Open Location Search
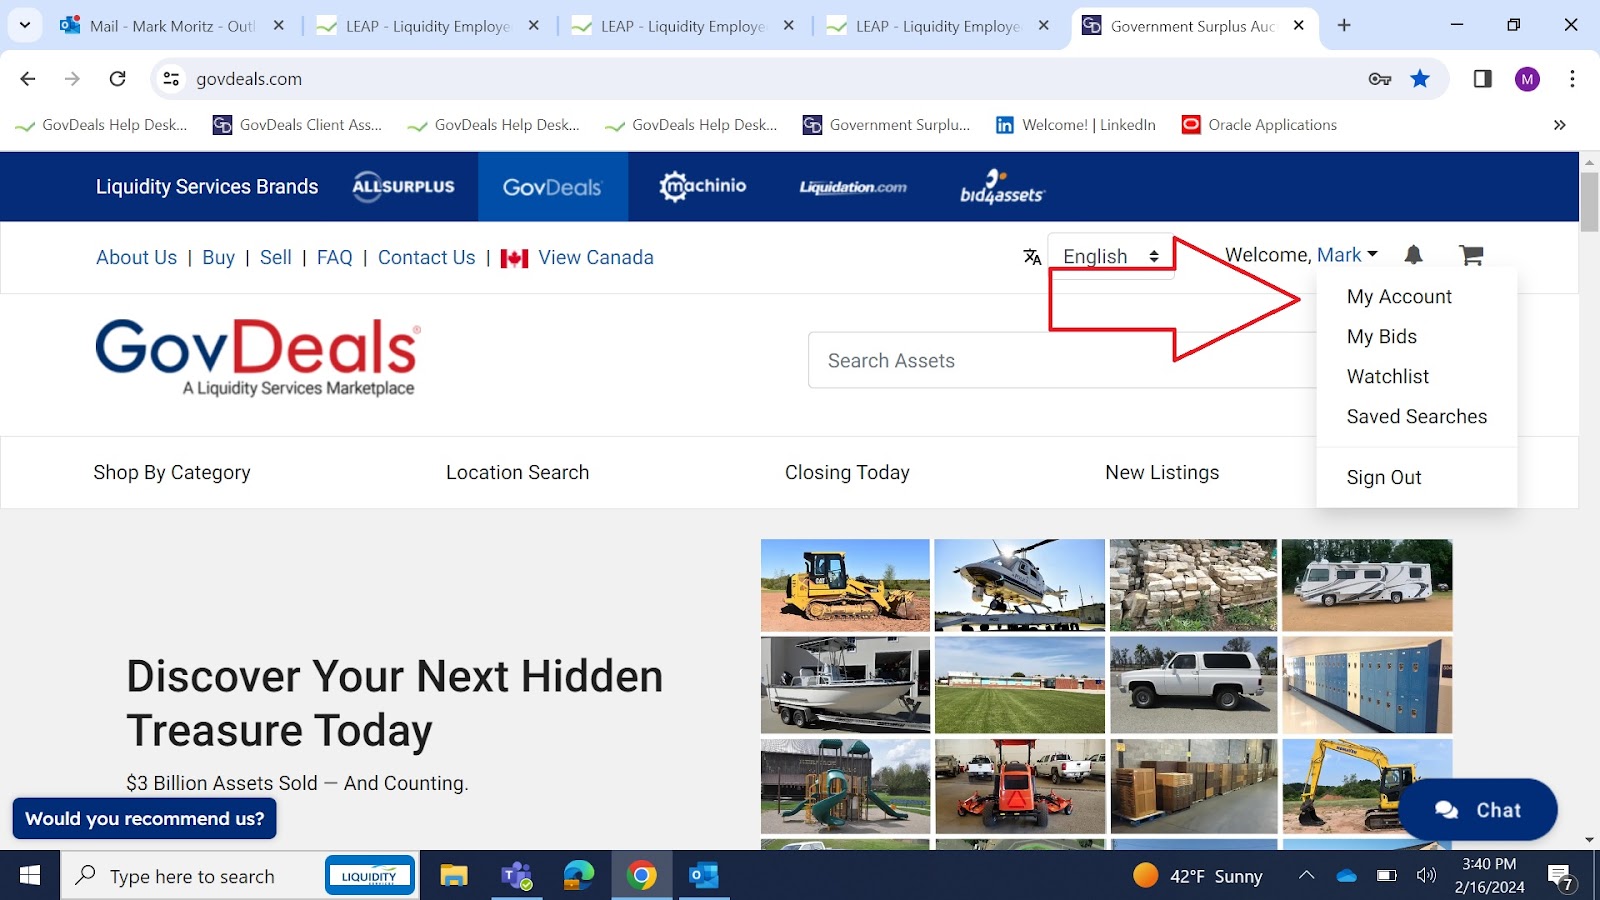The height and width of the screenshot is (900, 1600). click(x=517, y=472)
